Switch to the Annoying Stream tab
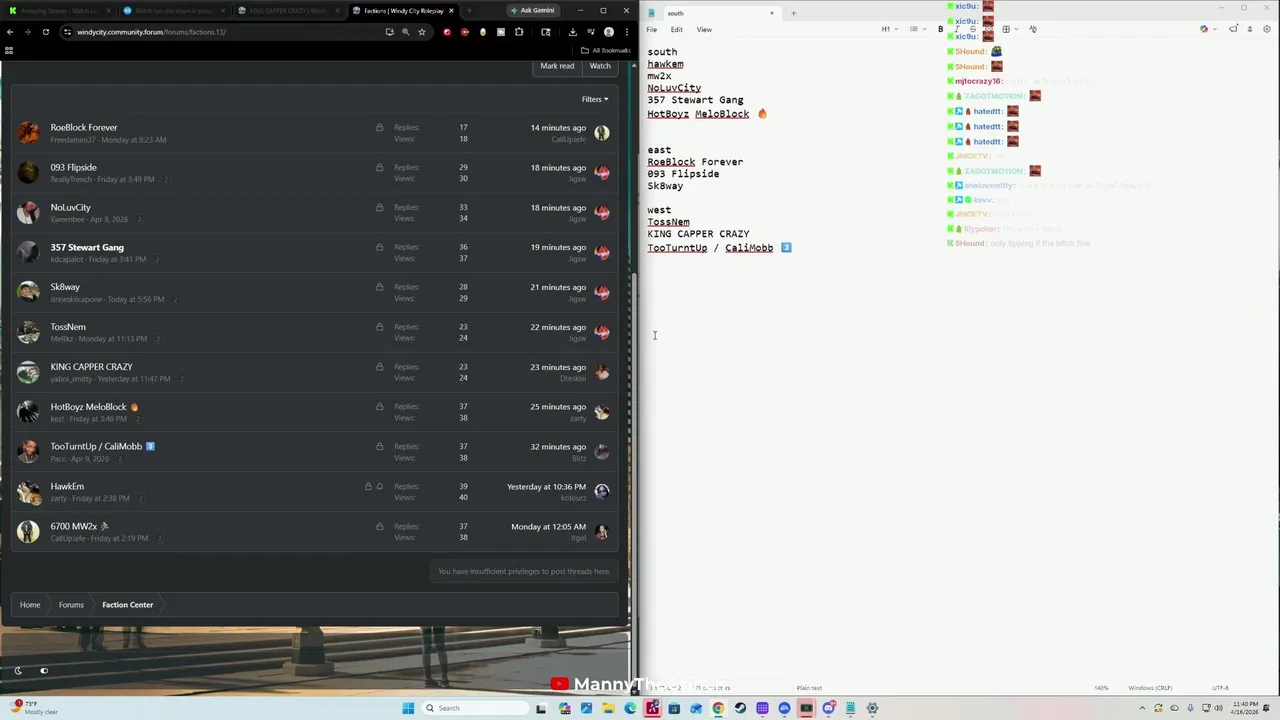 pos(58,10)
